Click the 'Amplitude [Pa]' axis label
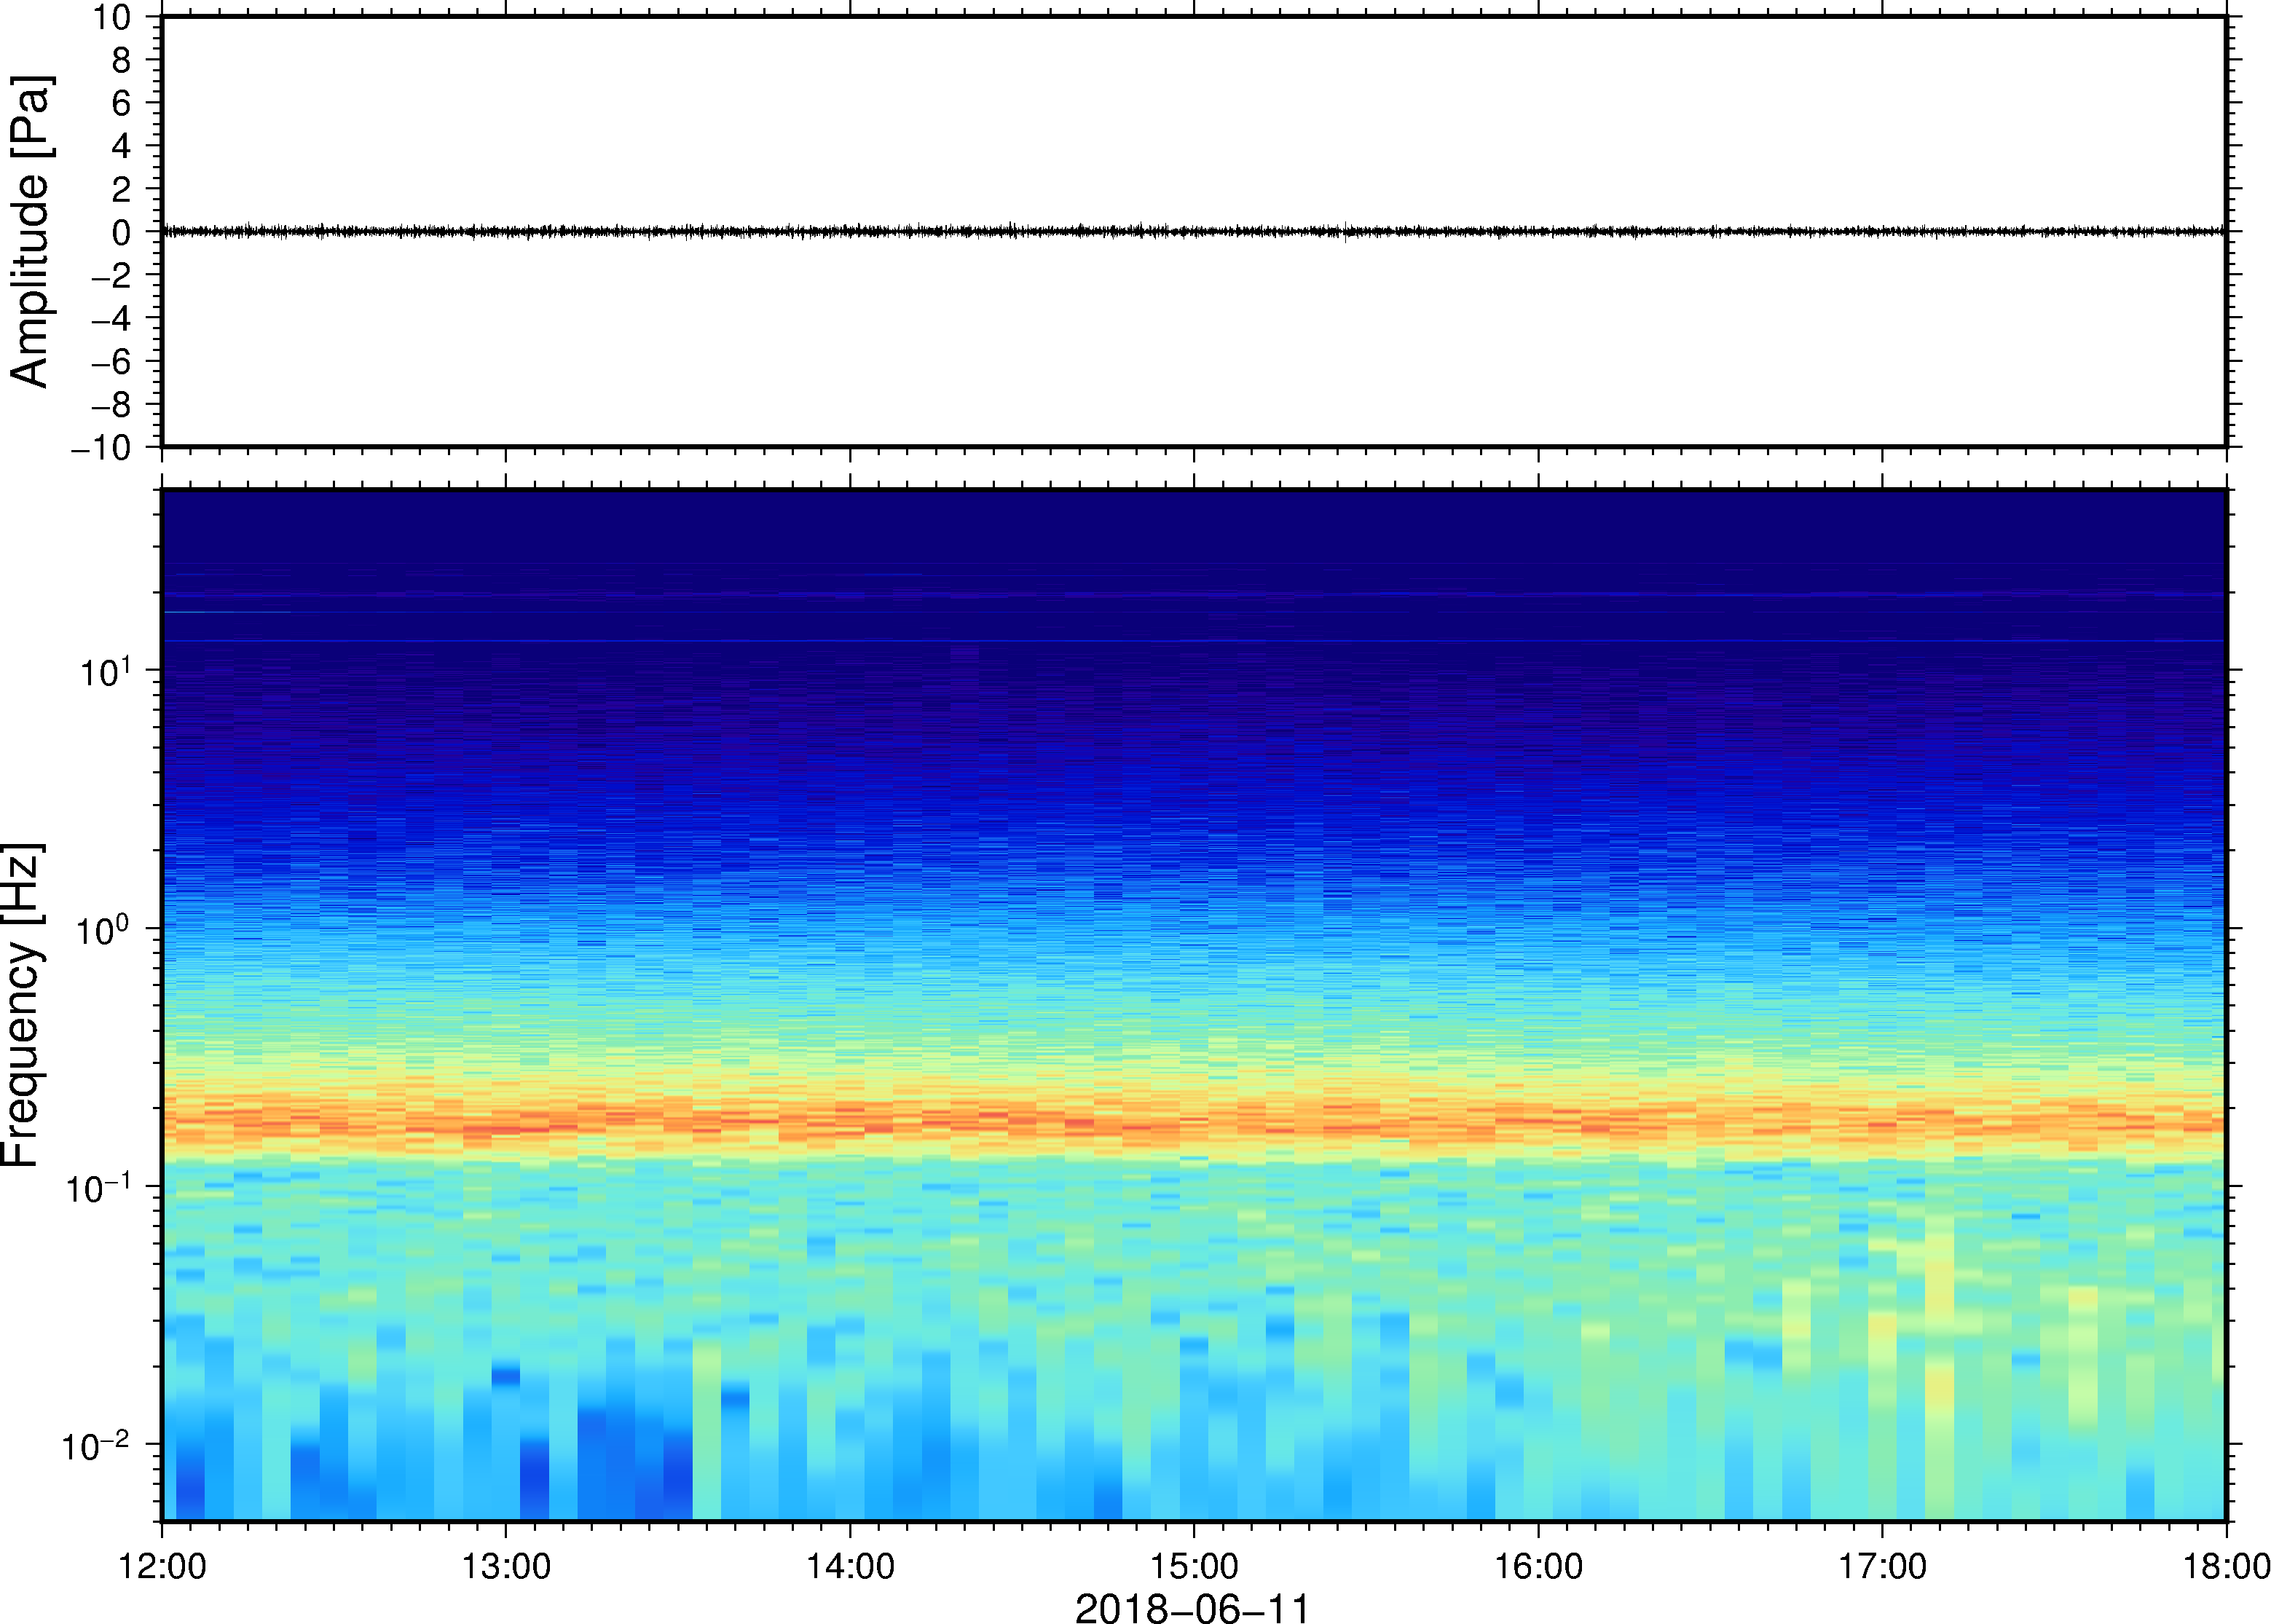2271x1624 pixels. (30, 231)
